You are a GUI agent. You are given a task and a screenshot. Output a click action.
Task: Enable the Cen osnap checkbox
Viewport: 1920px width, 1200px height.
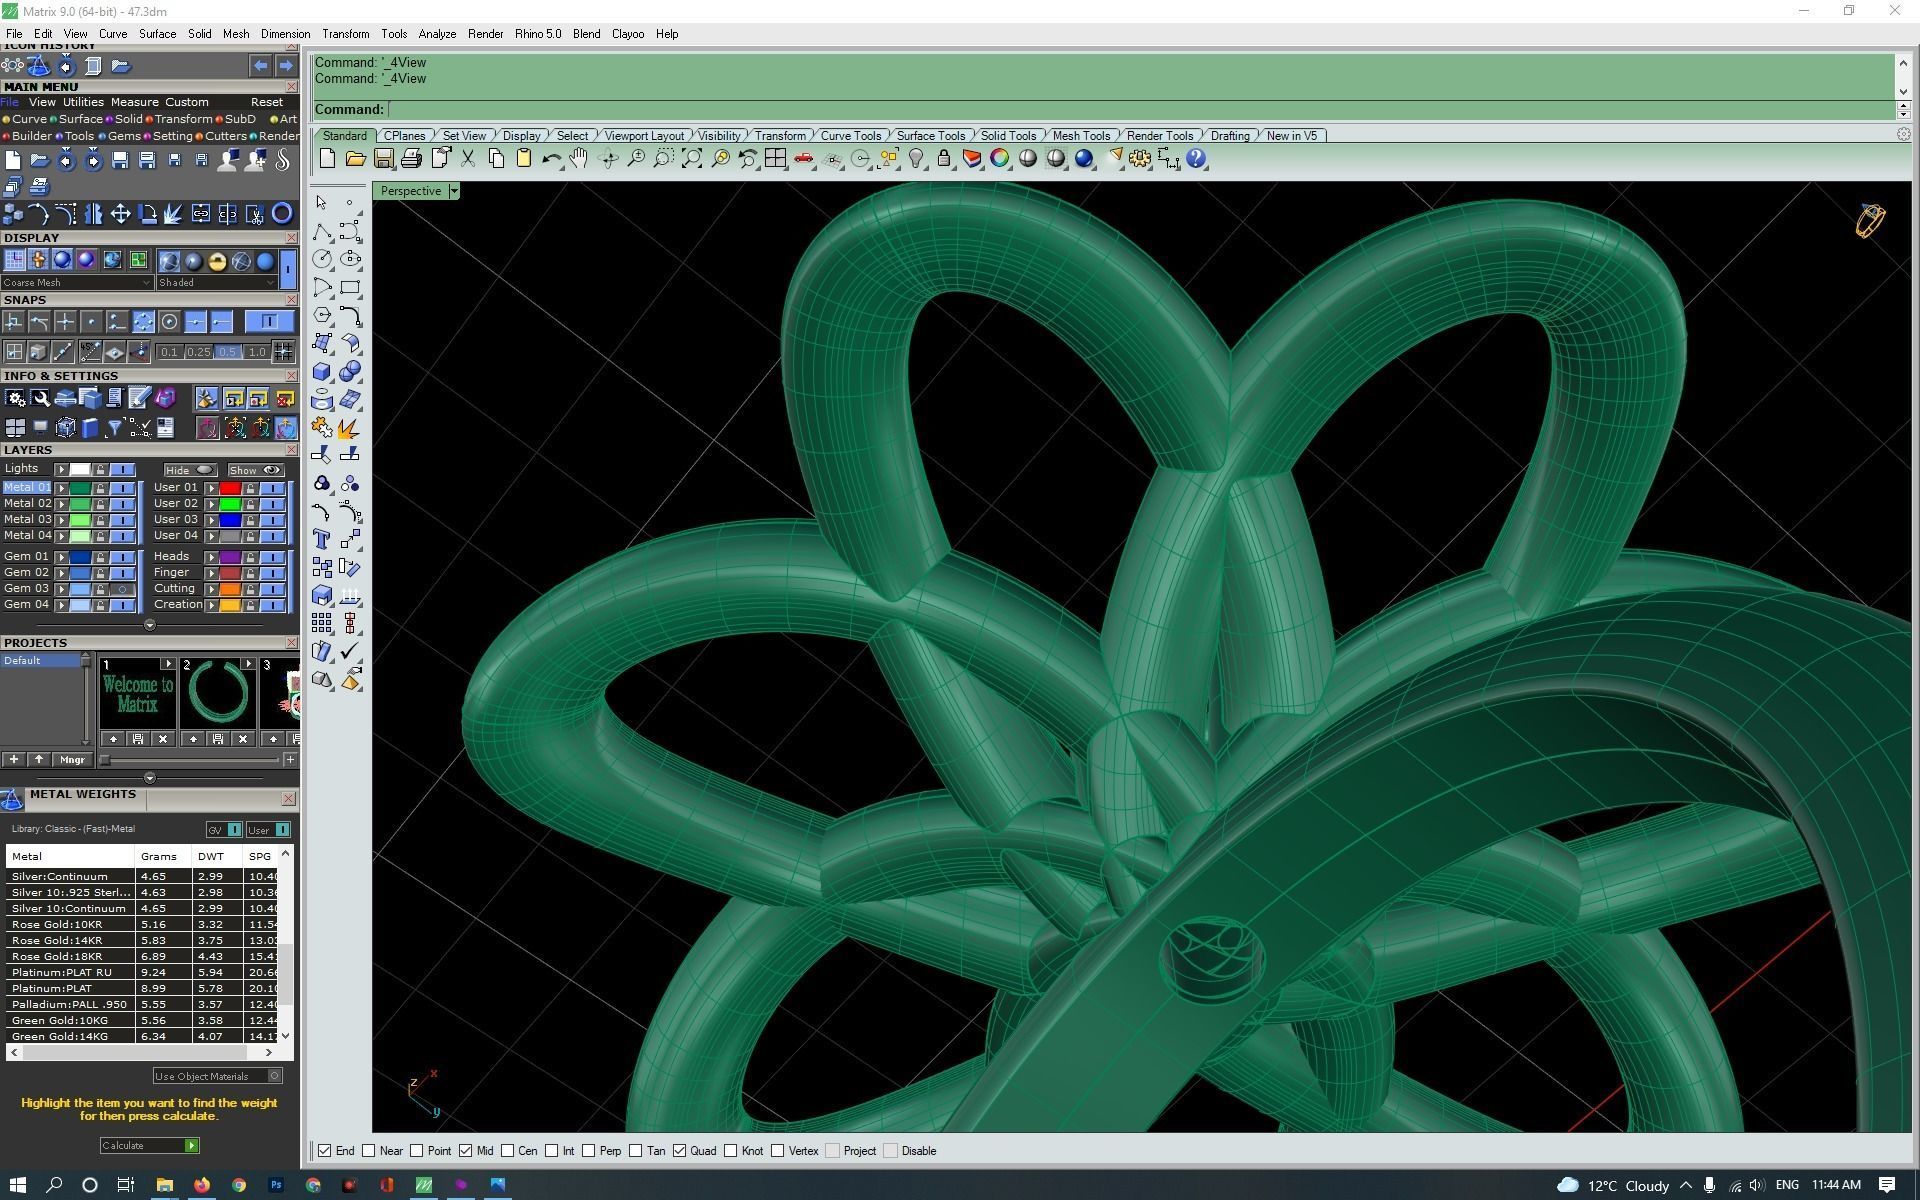(x=508, y=1151)
